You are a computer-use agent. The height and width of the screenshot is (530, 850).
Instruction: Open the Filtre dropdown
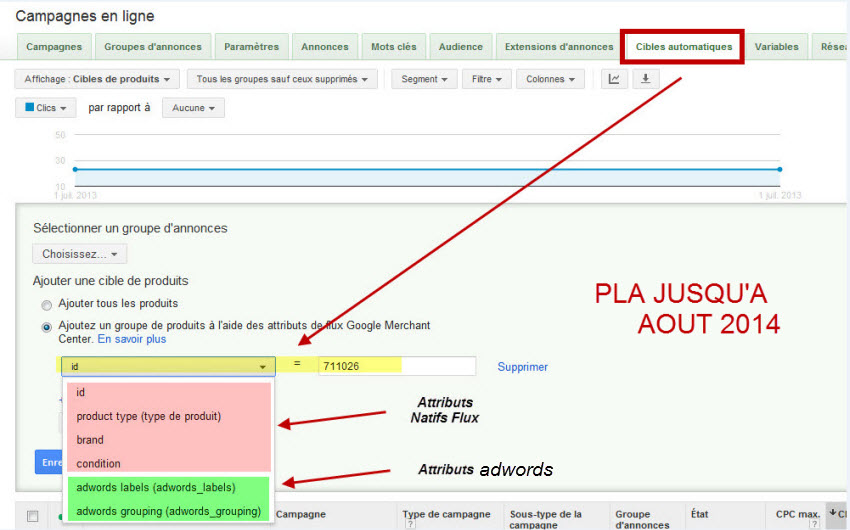[x=487, y=79]
